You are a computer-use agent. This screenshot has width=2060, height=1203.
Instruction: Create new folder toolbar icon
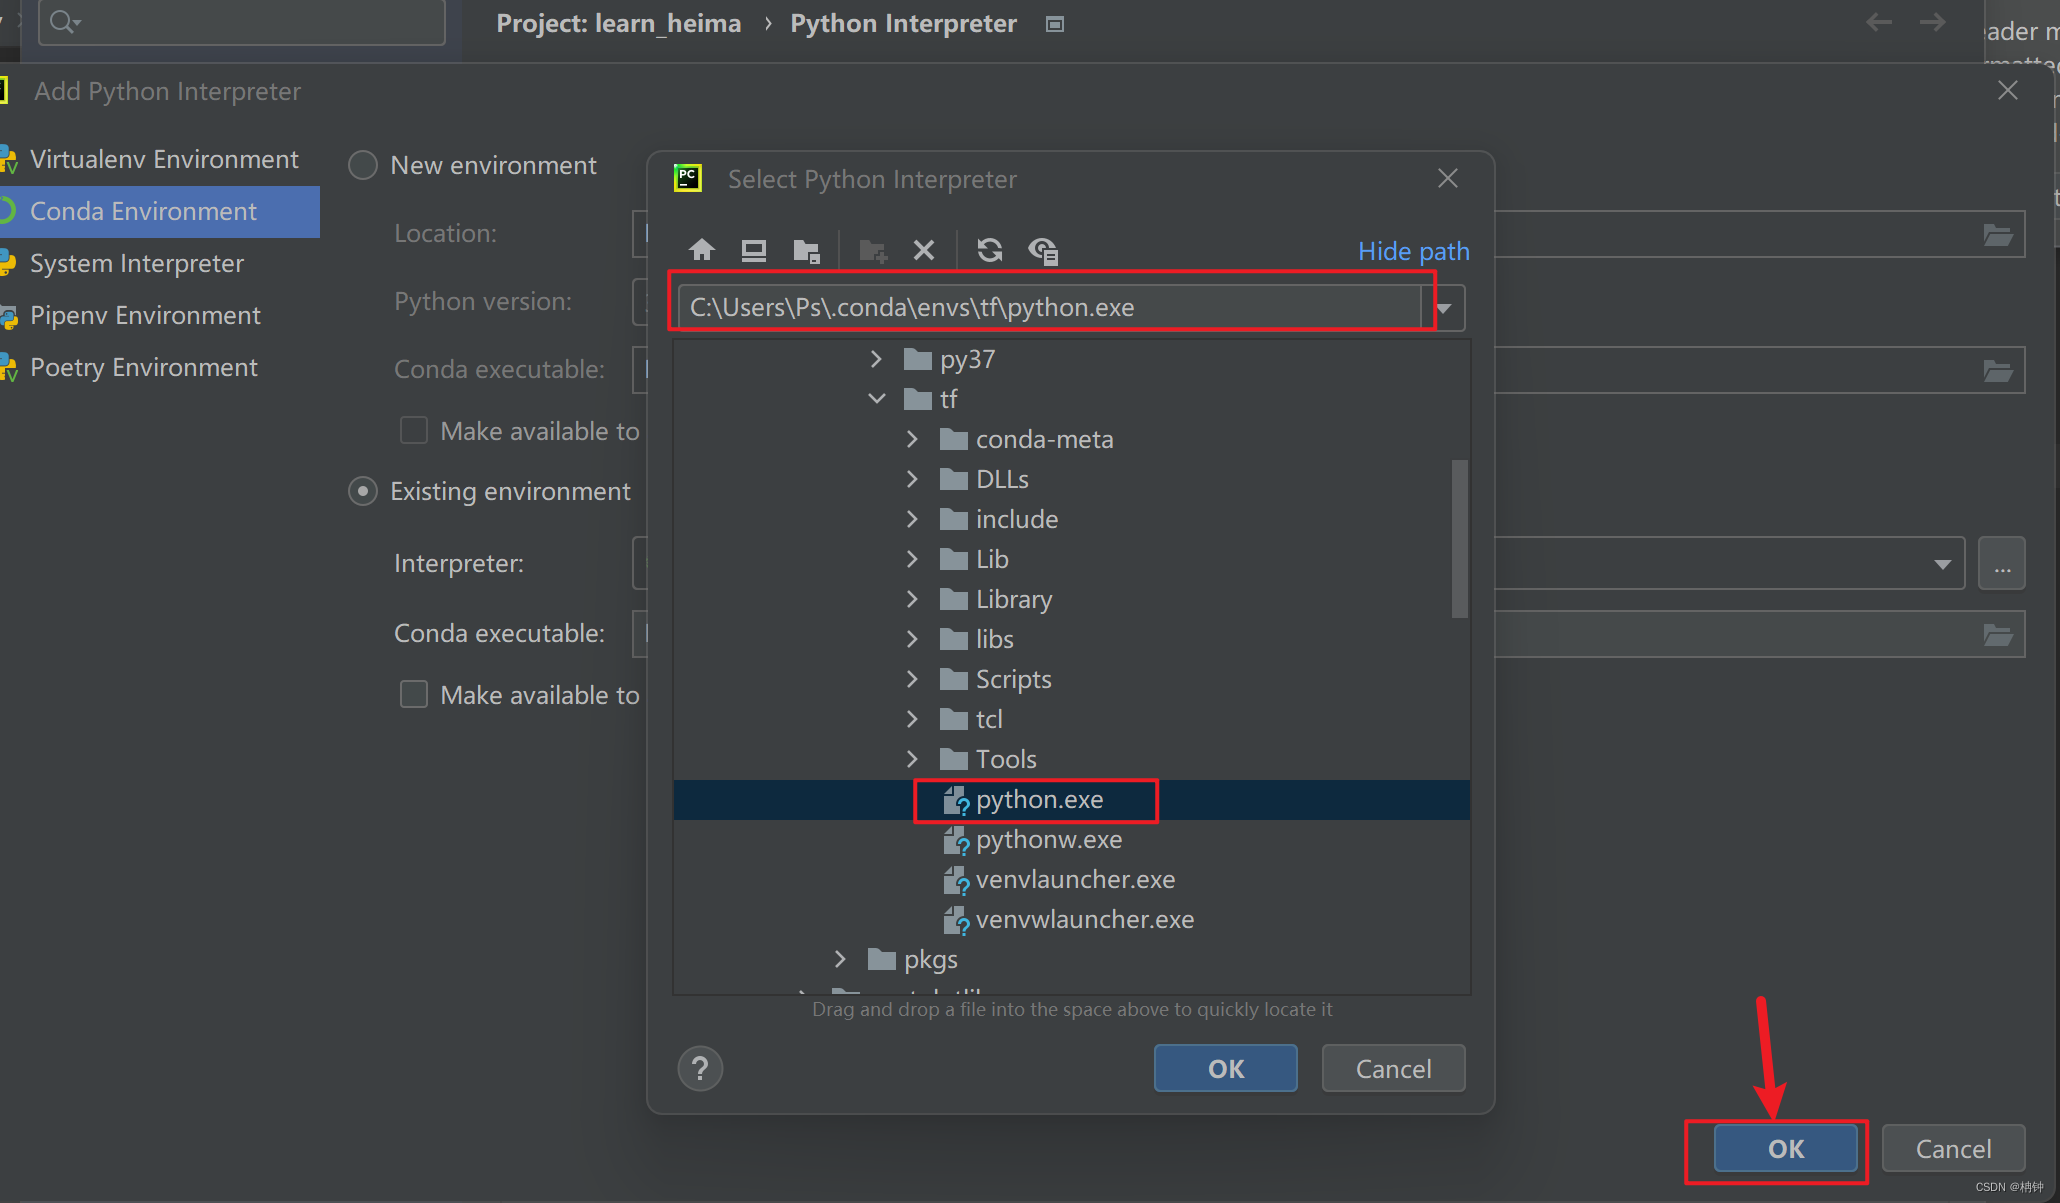873,250
